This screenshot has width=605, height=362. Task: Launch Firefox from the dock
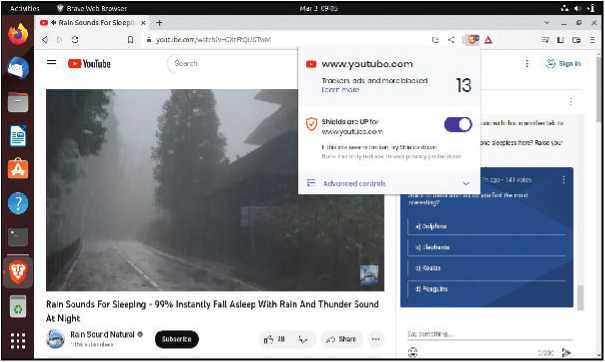click(x=18, y=34)
